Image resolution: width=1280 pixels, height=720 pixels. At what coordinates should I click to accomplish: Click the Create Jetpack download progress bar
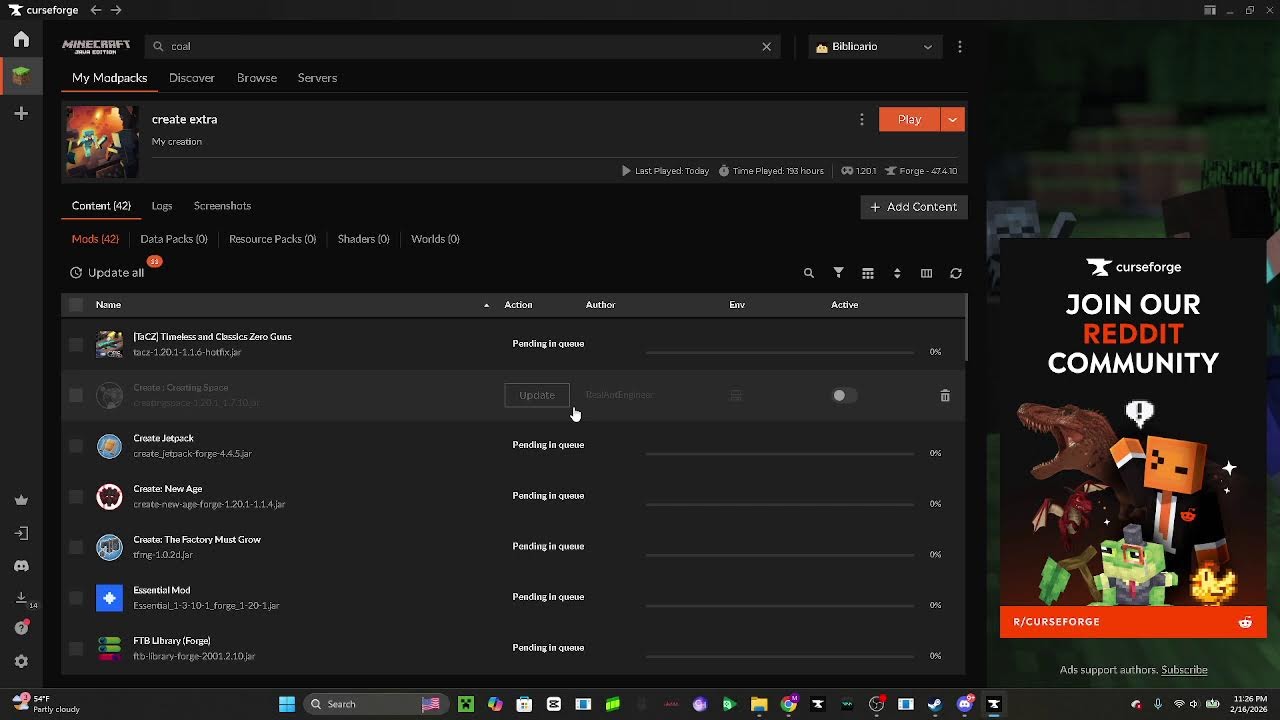click(780, 453)
